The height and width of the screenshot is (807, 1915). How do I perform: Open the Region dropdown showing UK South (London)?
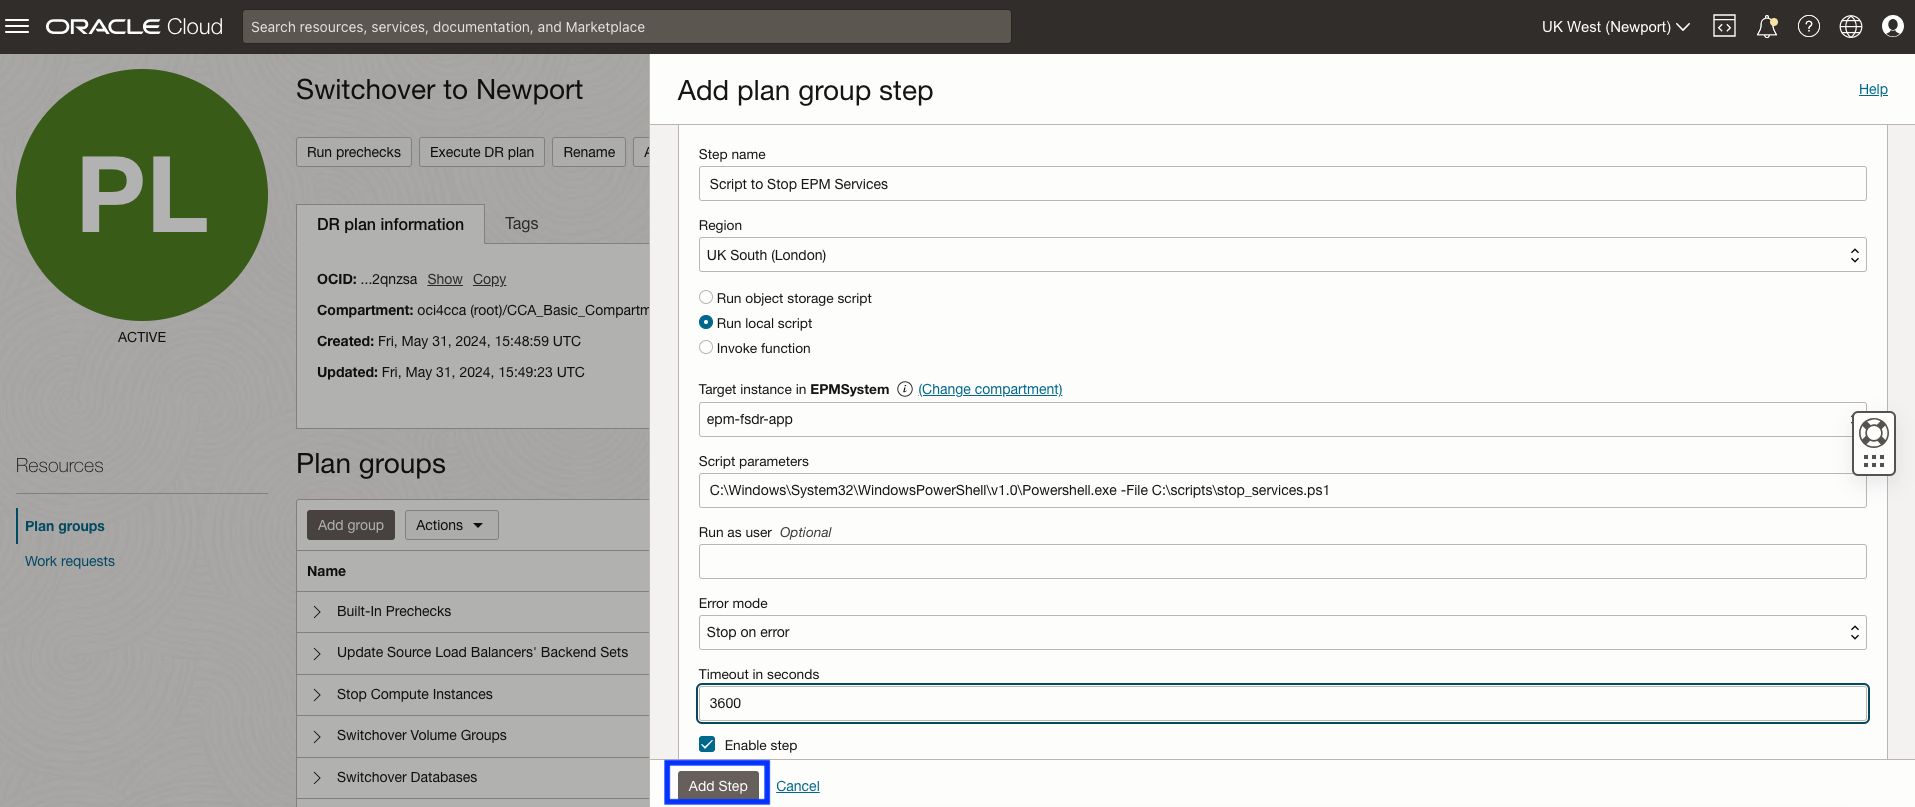(x=1282, y=255)
